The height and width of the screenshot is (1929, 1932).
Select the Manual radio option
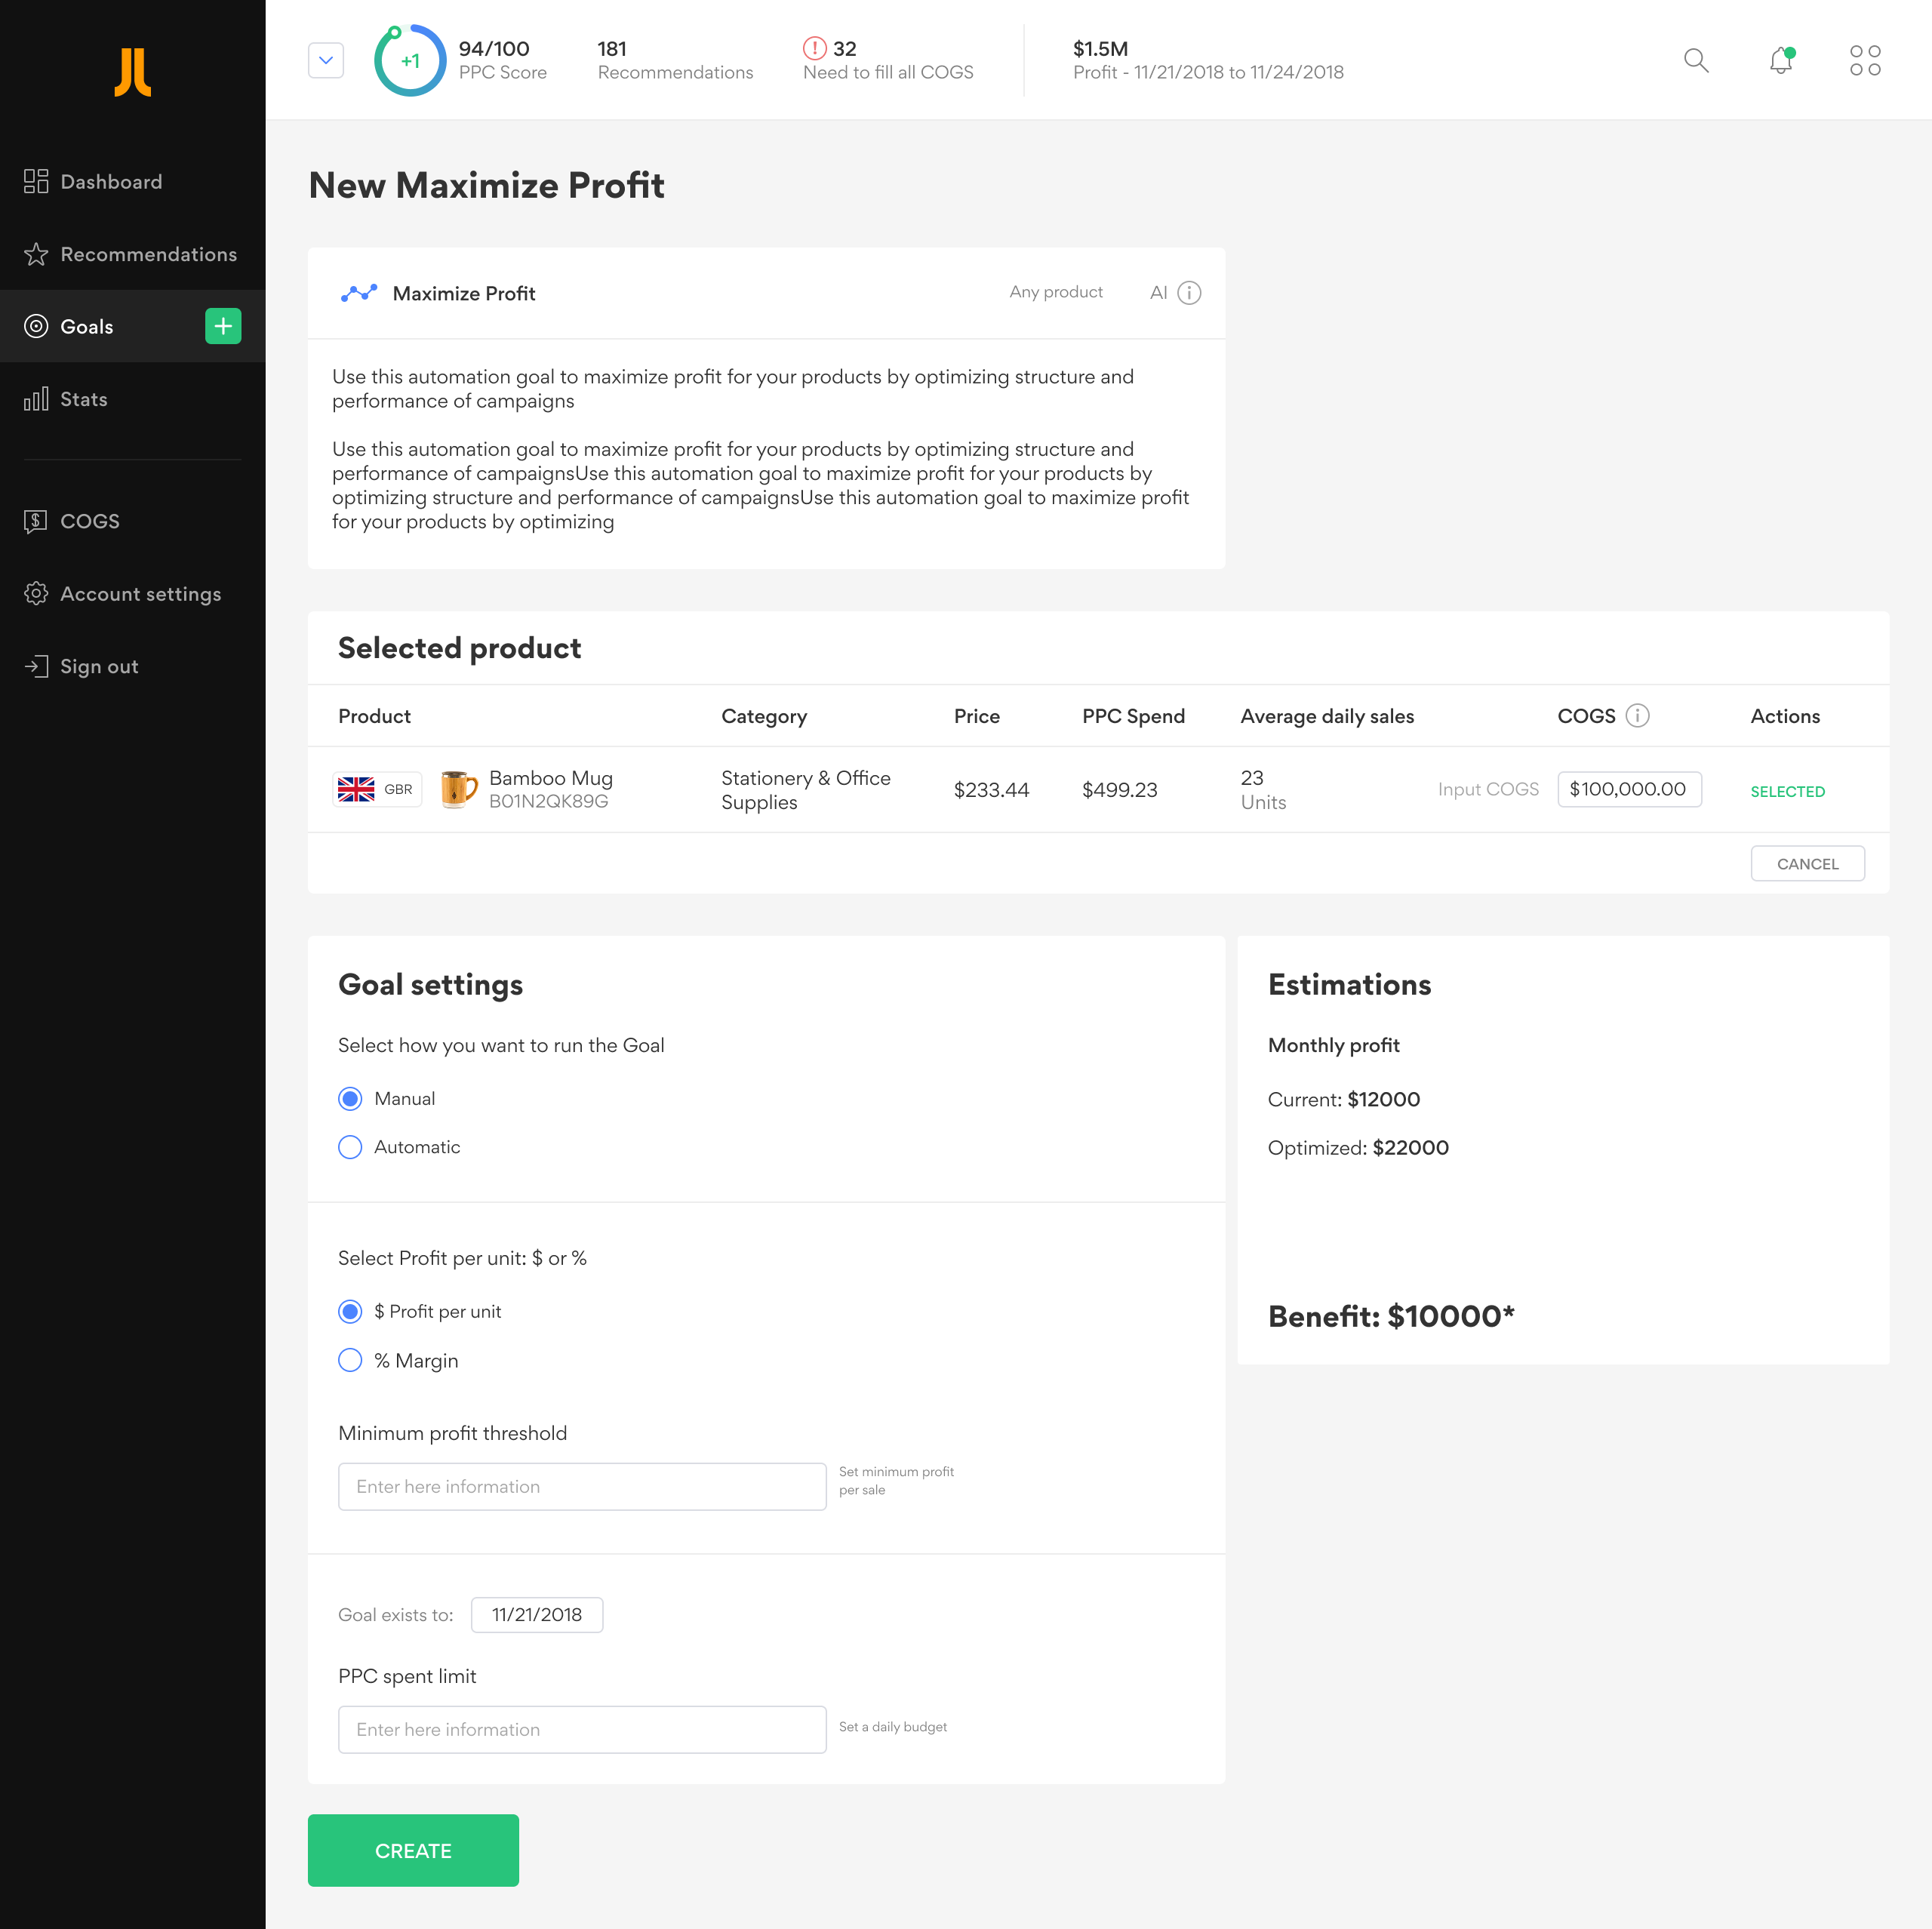point(350,1099)
